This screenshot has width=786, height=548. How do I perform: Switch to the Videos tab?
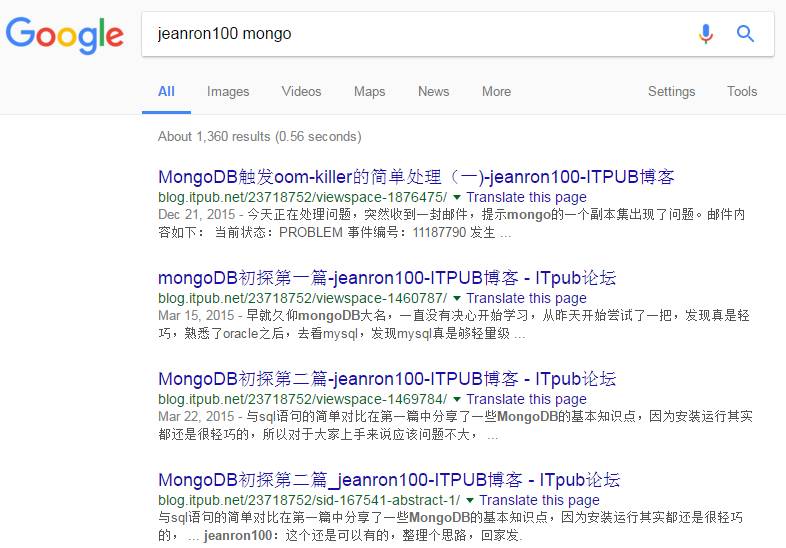(x=301, y=92)
